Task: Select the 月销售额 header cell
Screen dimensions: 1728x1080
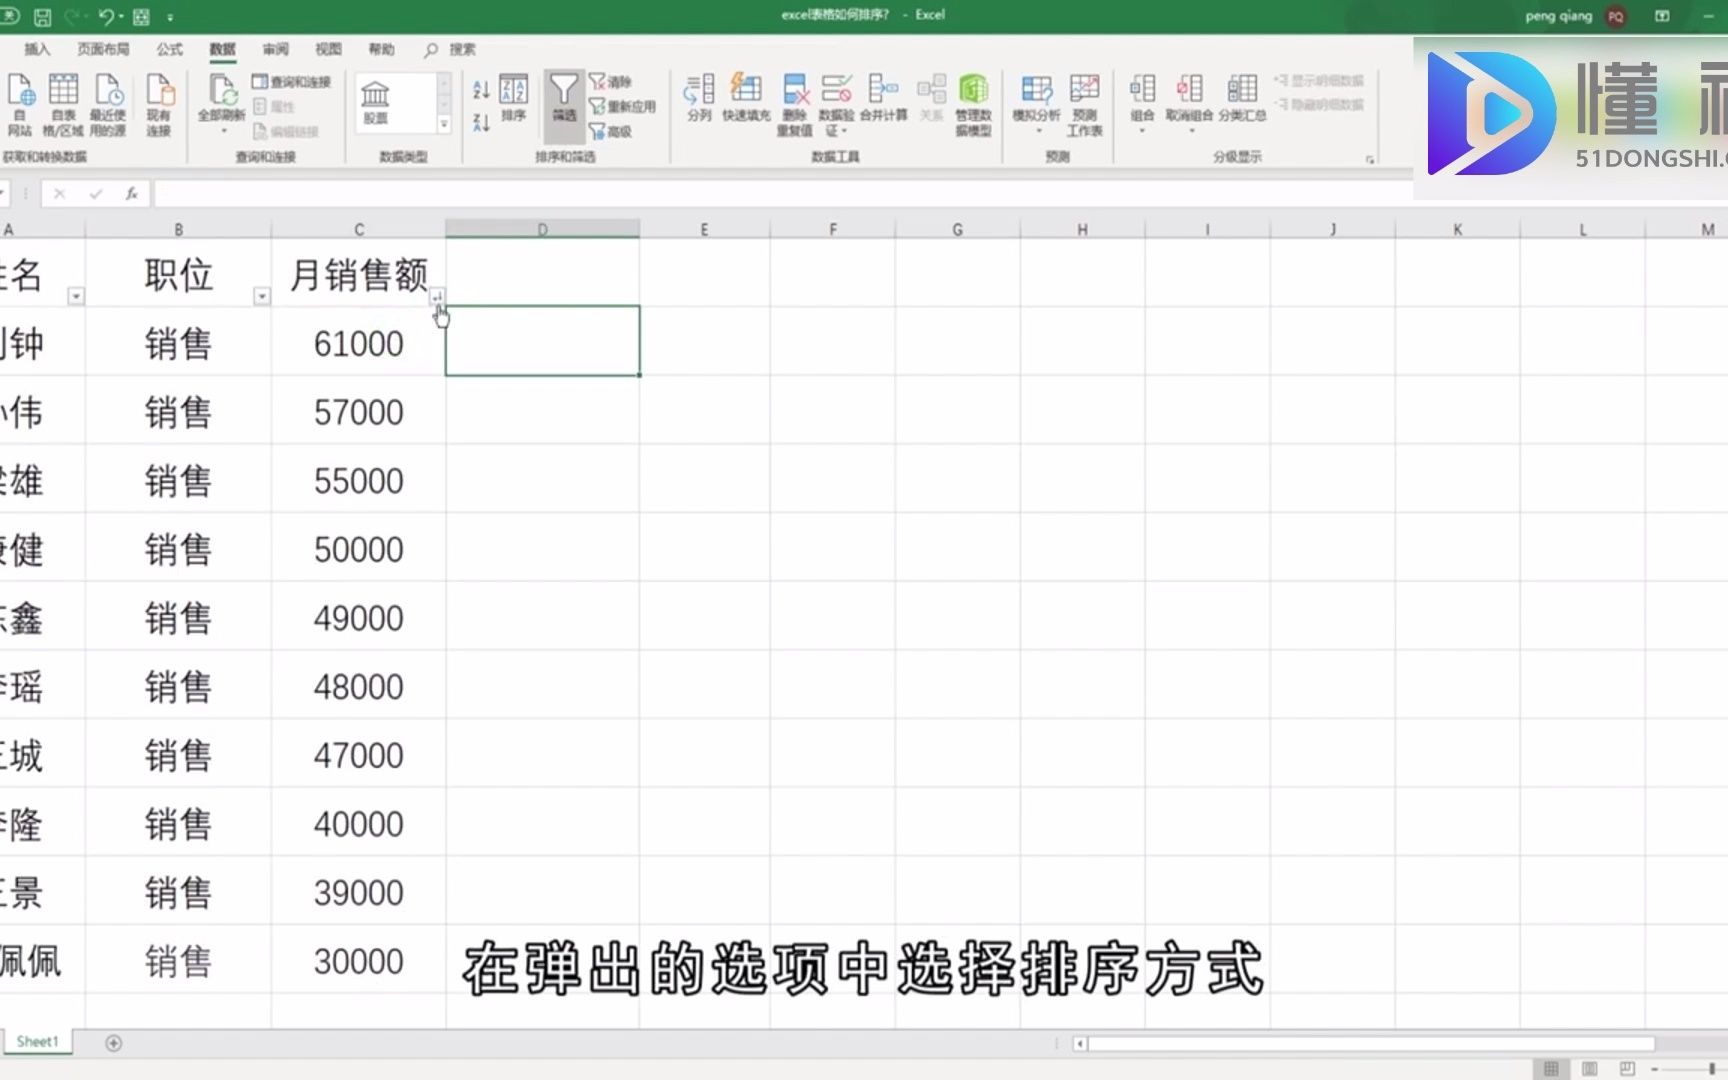Action: tap(358, 273)
